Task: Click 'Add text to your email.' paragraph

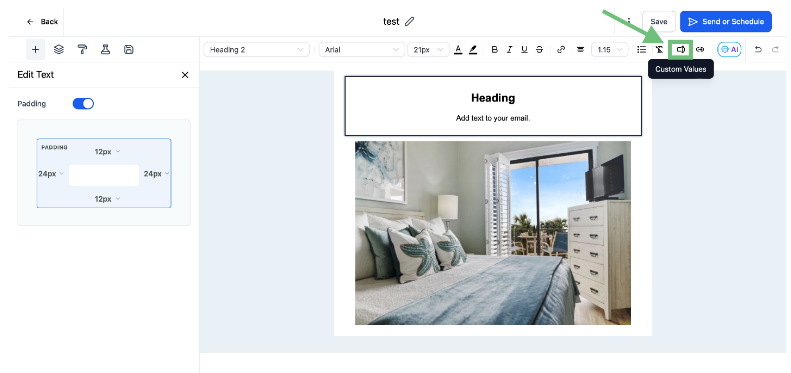Action: (x=493, y=118)
